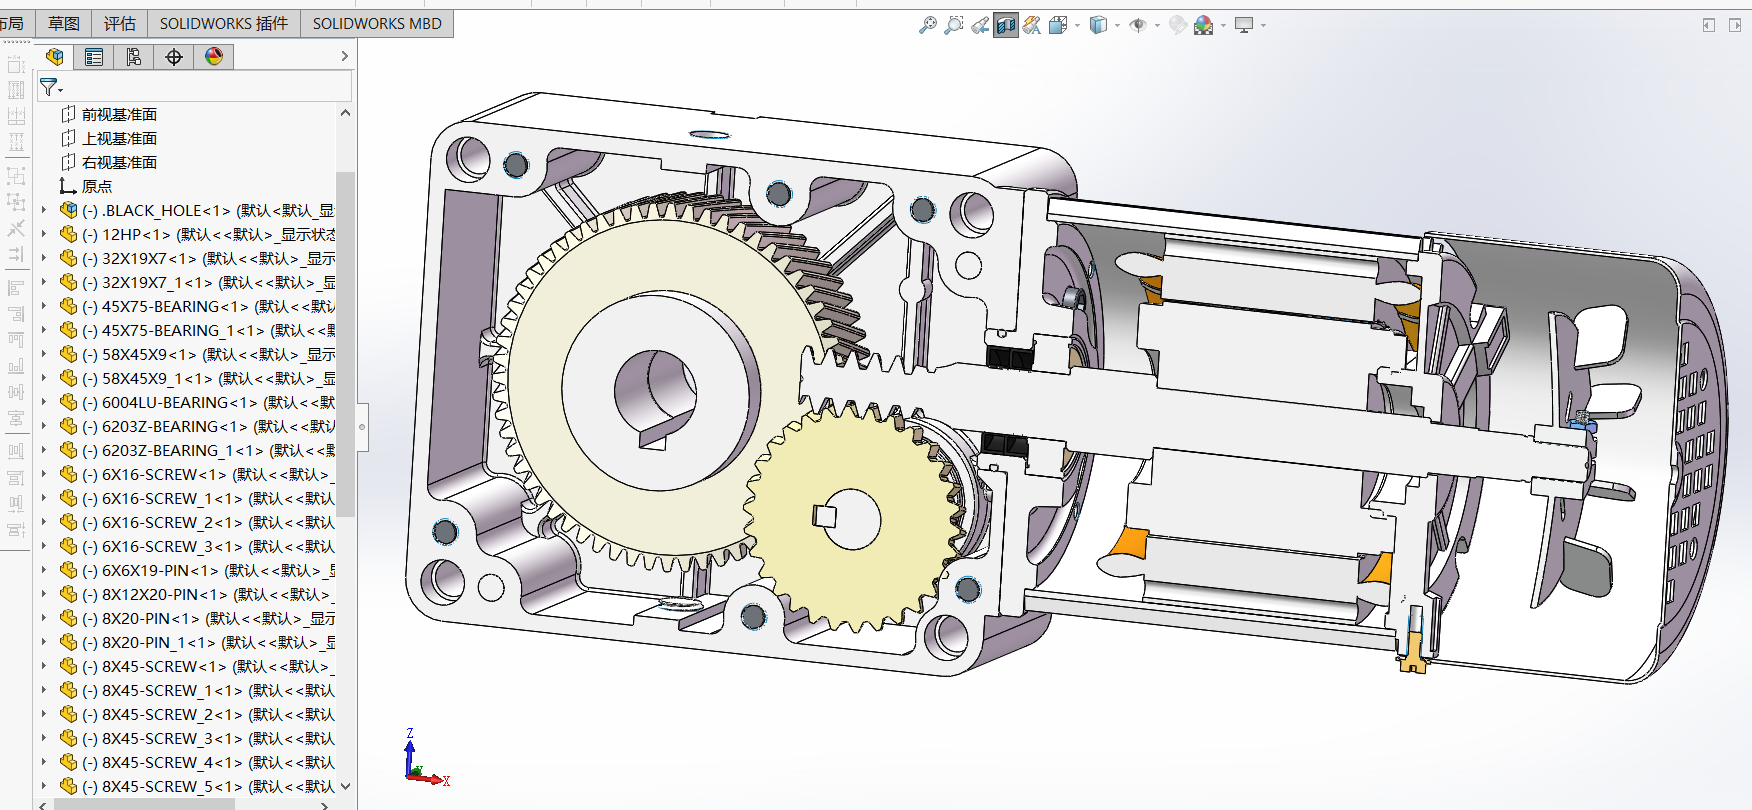Viewport: 1752px width, 810px height.
Task: Click the 45X75-BEARING_1<1> component icon
Action: [68, 330]
